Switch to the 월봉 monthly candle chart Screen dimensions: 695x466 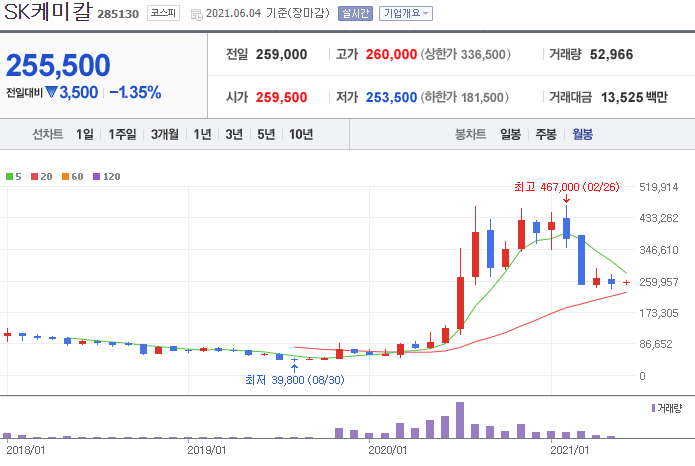pyautogui.click(x=582, y=134)
